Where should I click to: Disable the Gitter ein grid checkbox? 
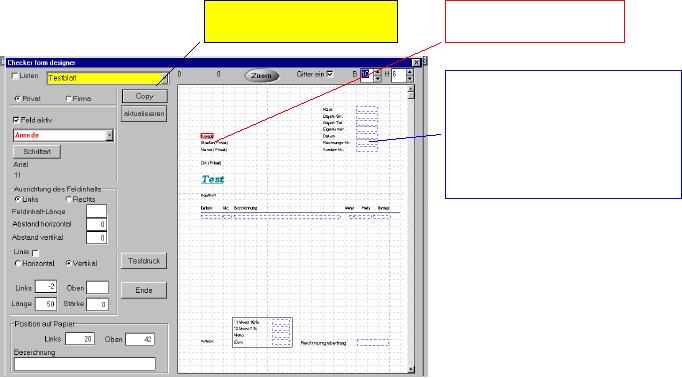[x=330, y=74]
